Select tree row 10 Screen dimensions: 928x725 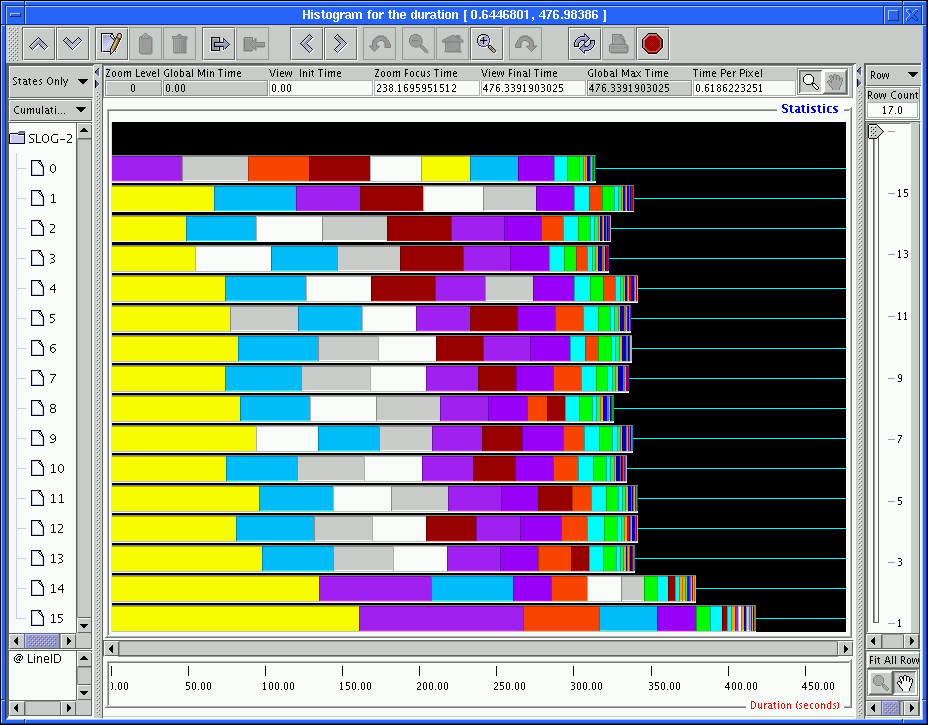(47, 468)
